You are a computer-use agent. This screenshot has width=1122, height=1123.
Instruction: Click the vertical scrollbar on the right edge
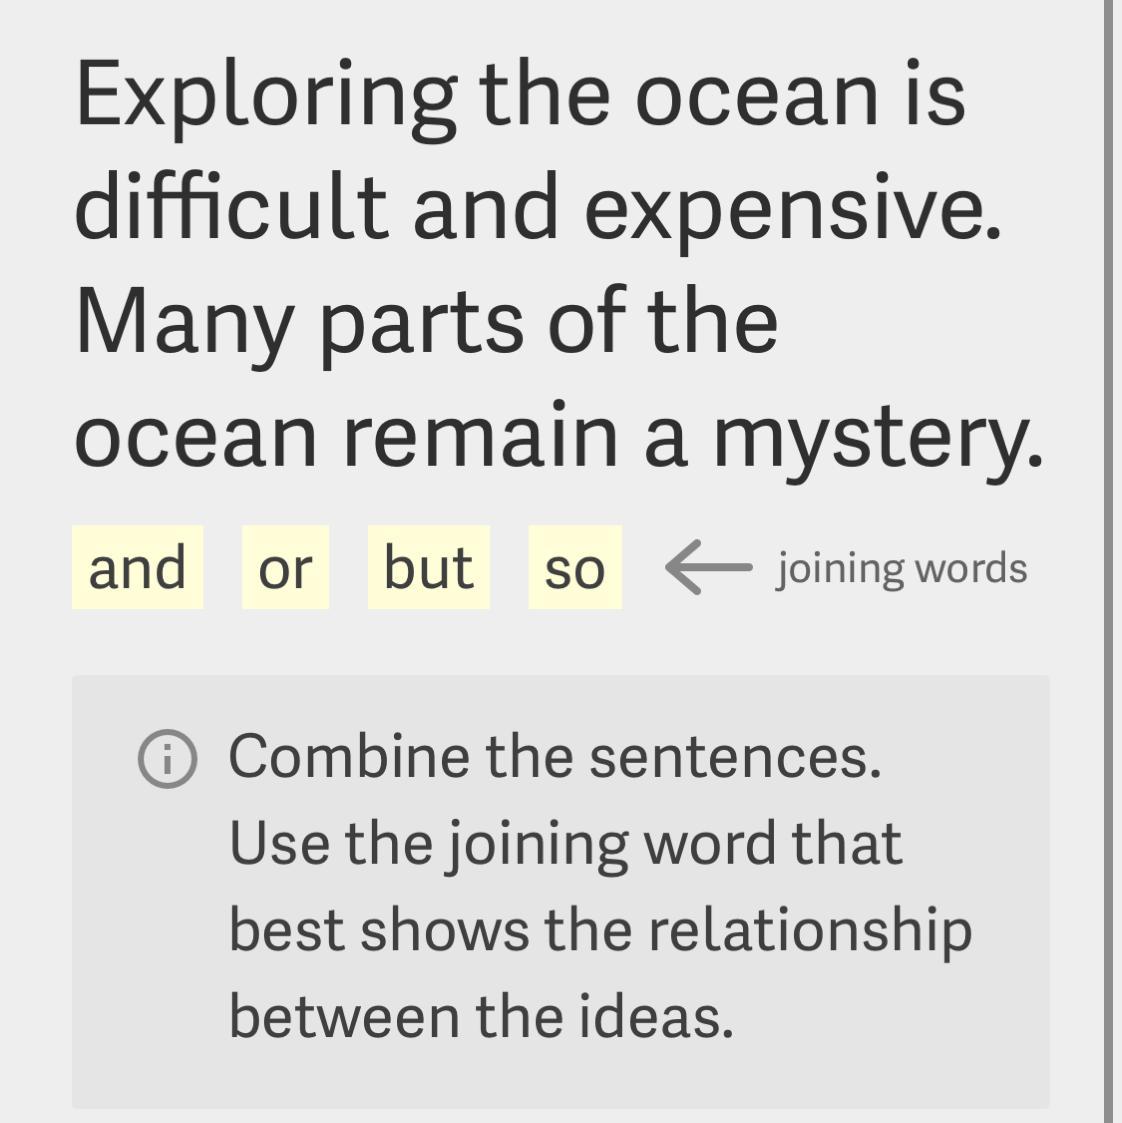tap(1110, 562)
